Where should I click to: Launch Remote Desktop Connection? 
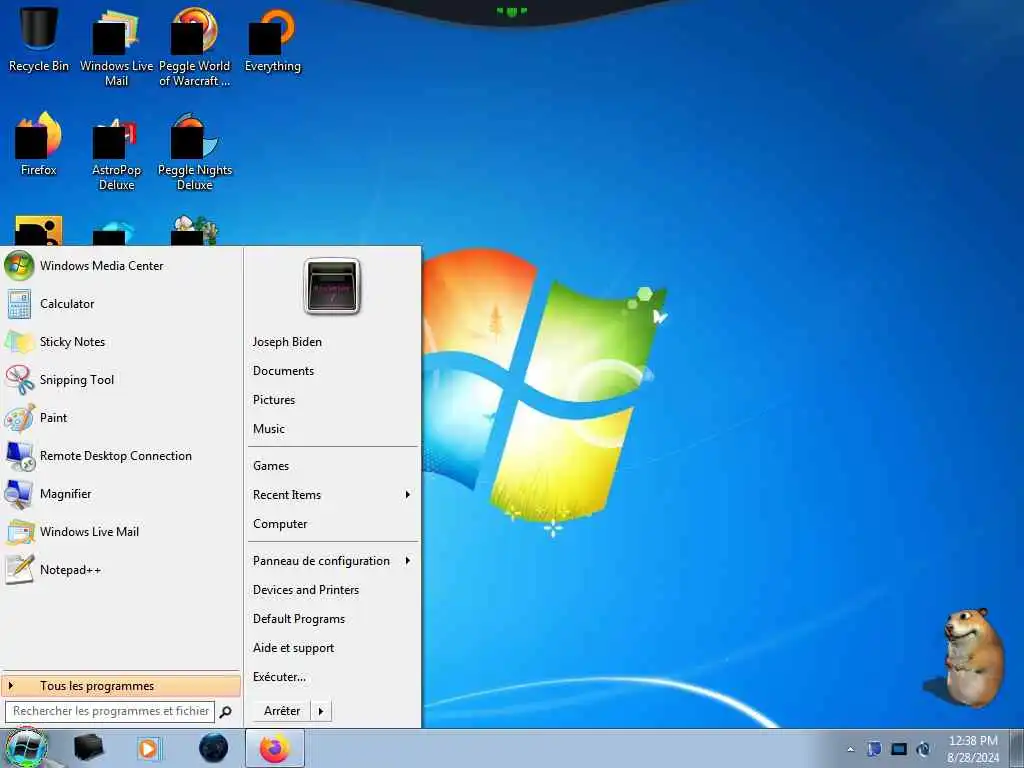tap(121, 456)
